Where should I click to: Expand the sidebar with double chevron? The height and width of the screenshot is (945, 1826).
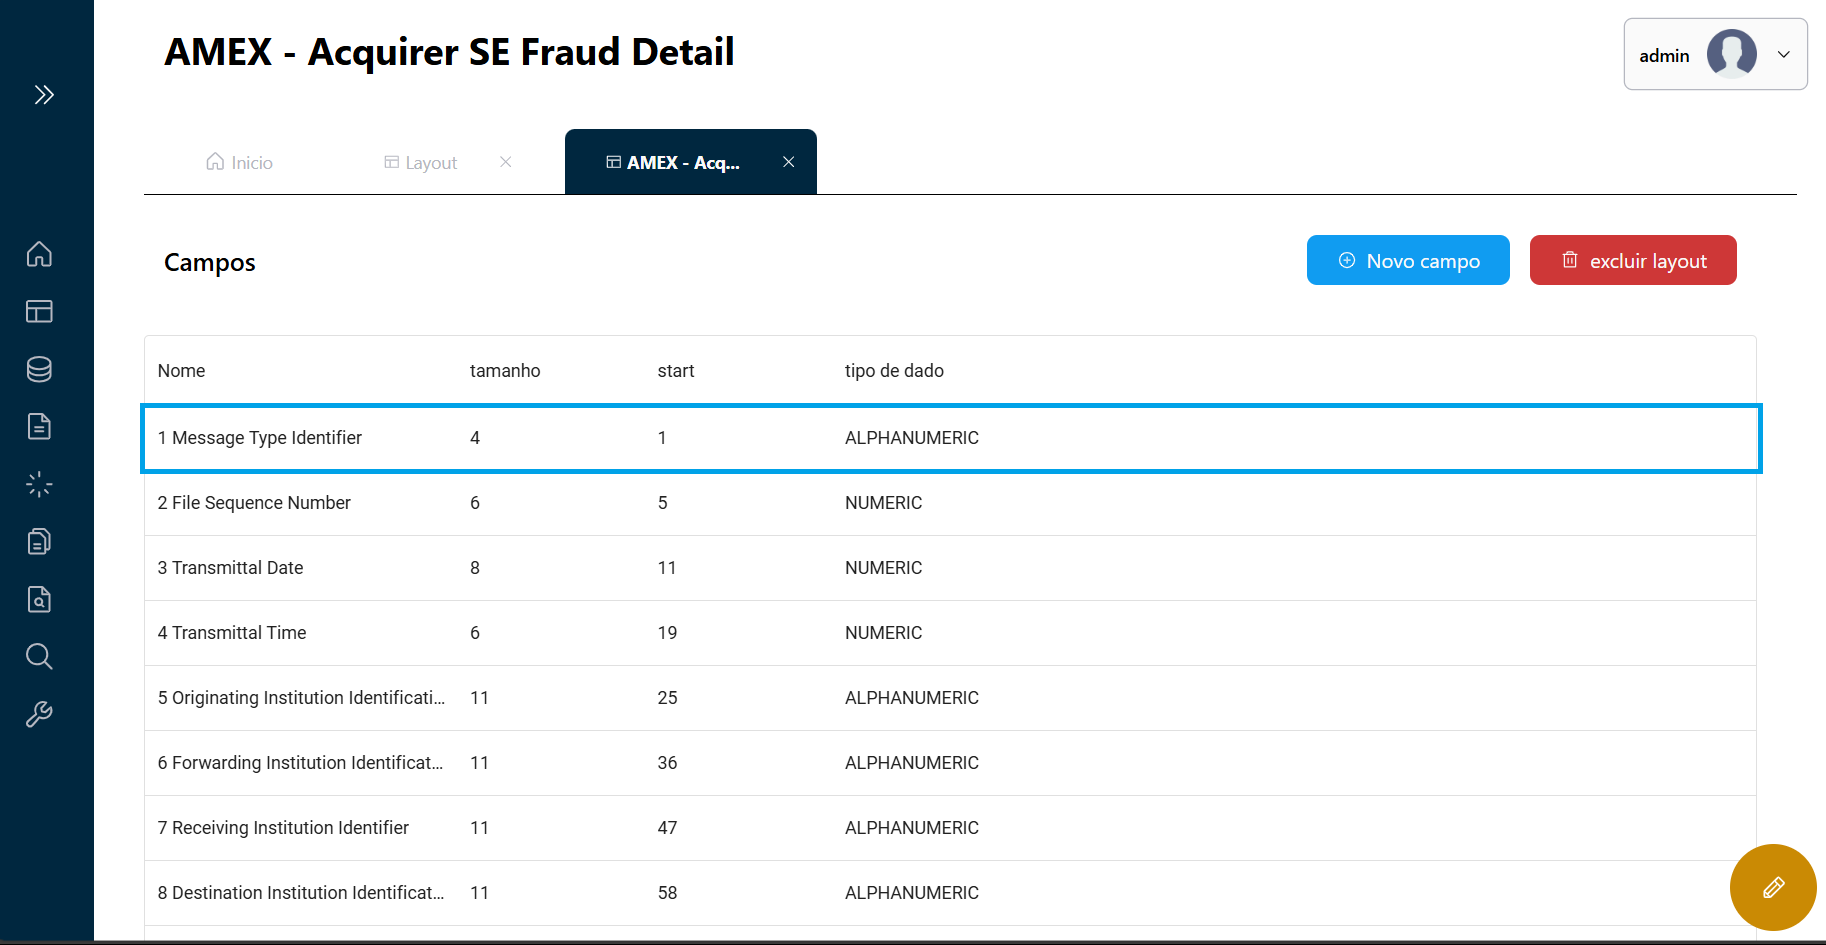(44, 95)
